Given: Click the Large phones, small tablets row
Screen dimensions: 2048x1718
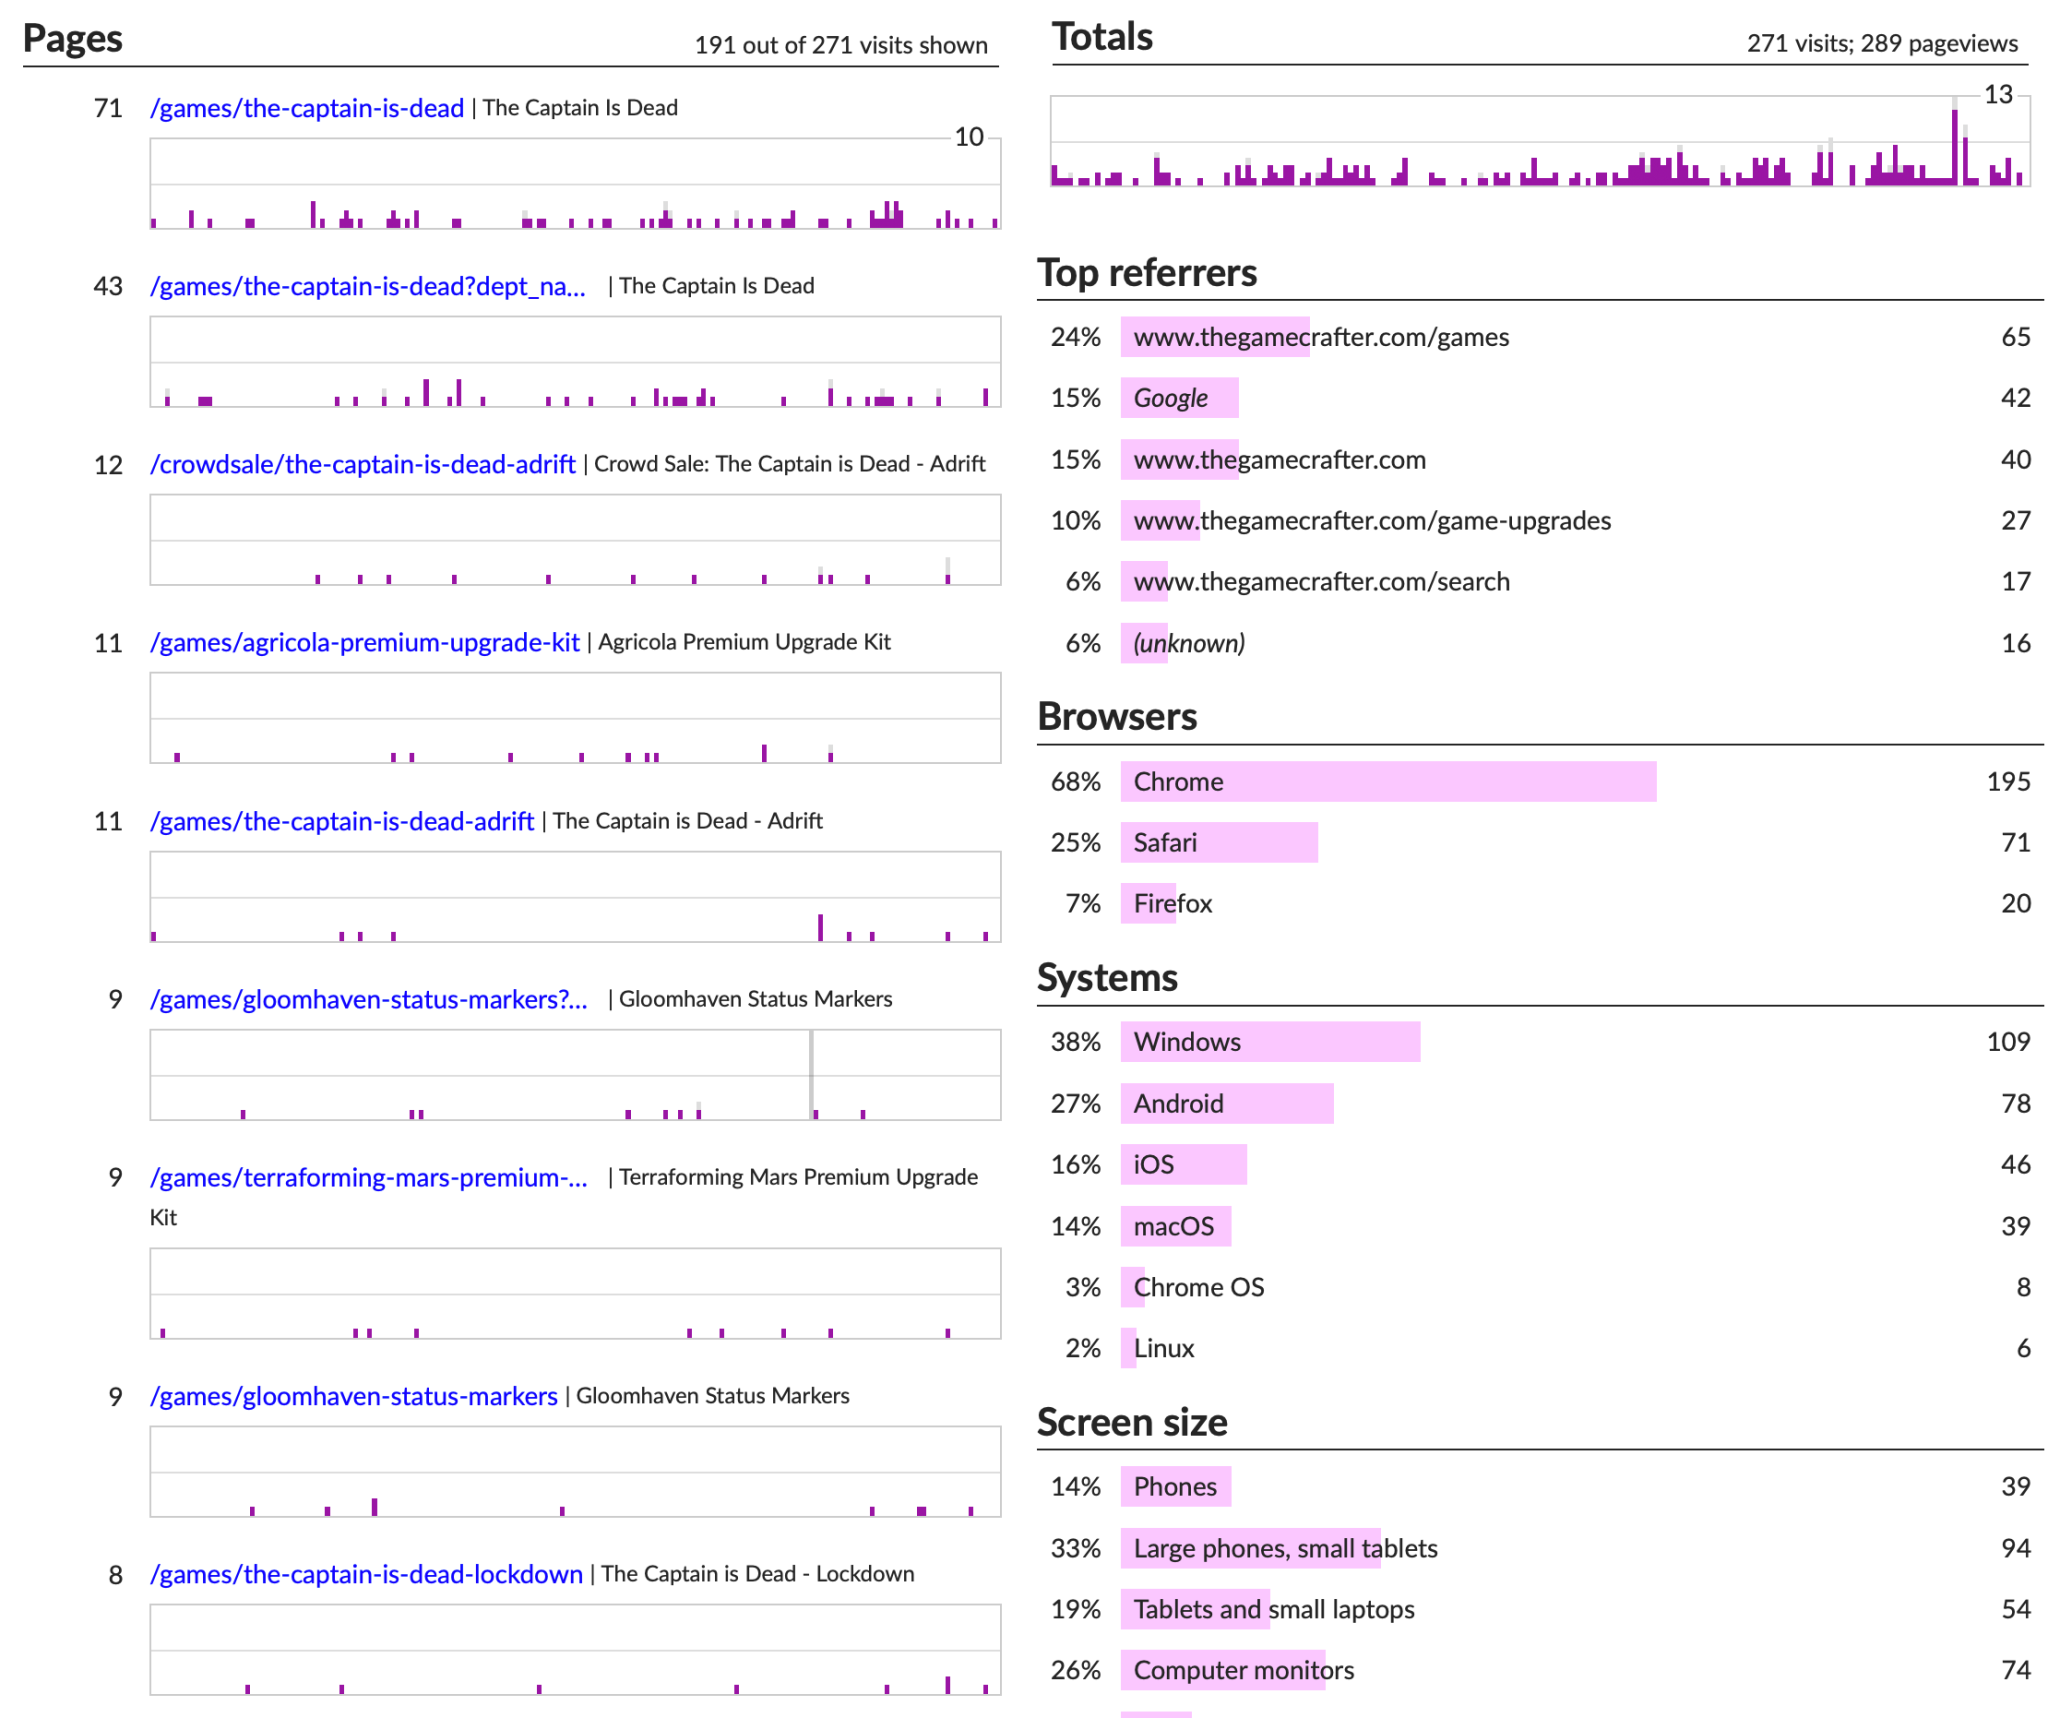Looking at the screenshot, I should (x=1284, y=1549).
